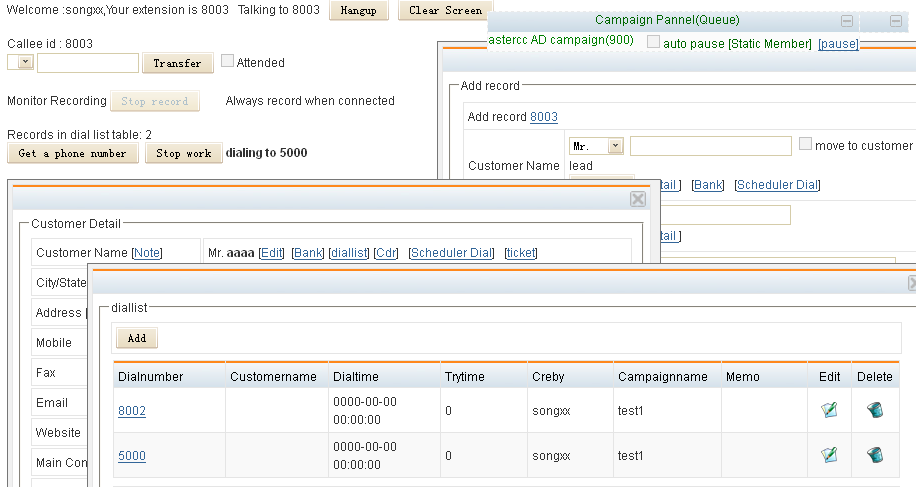Check the move to customer option
Viewport: 916px width, 487px height.
[x=805, y=144]
